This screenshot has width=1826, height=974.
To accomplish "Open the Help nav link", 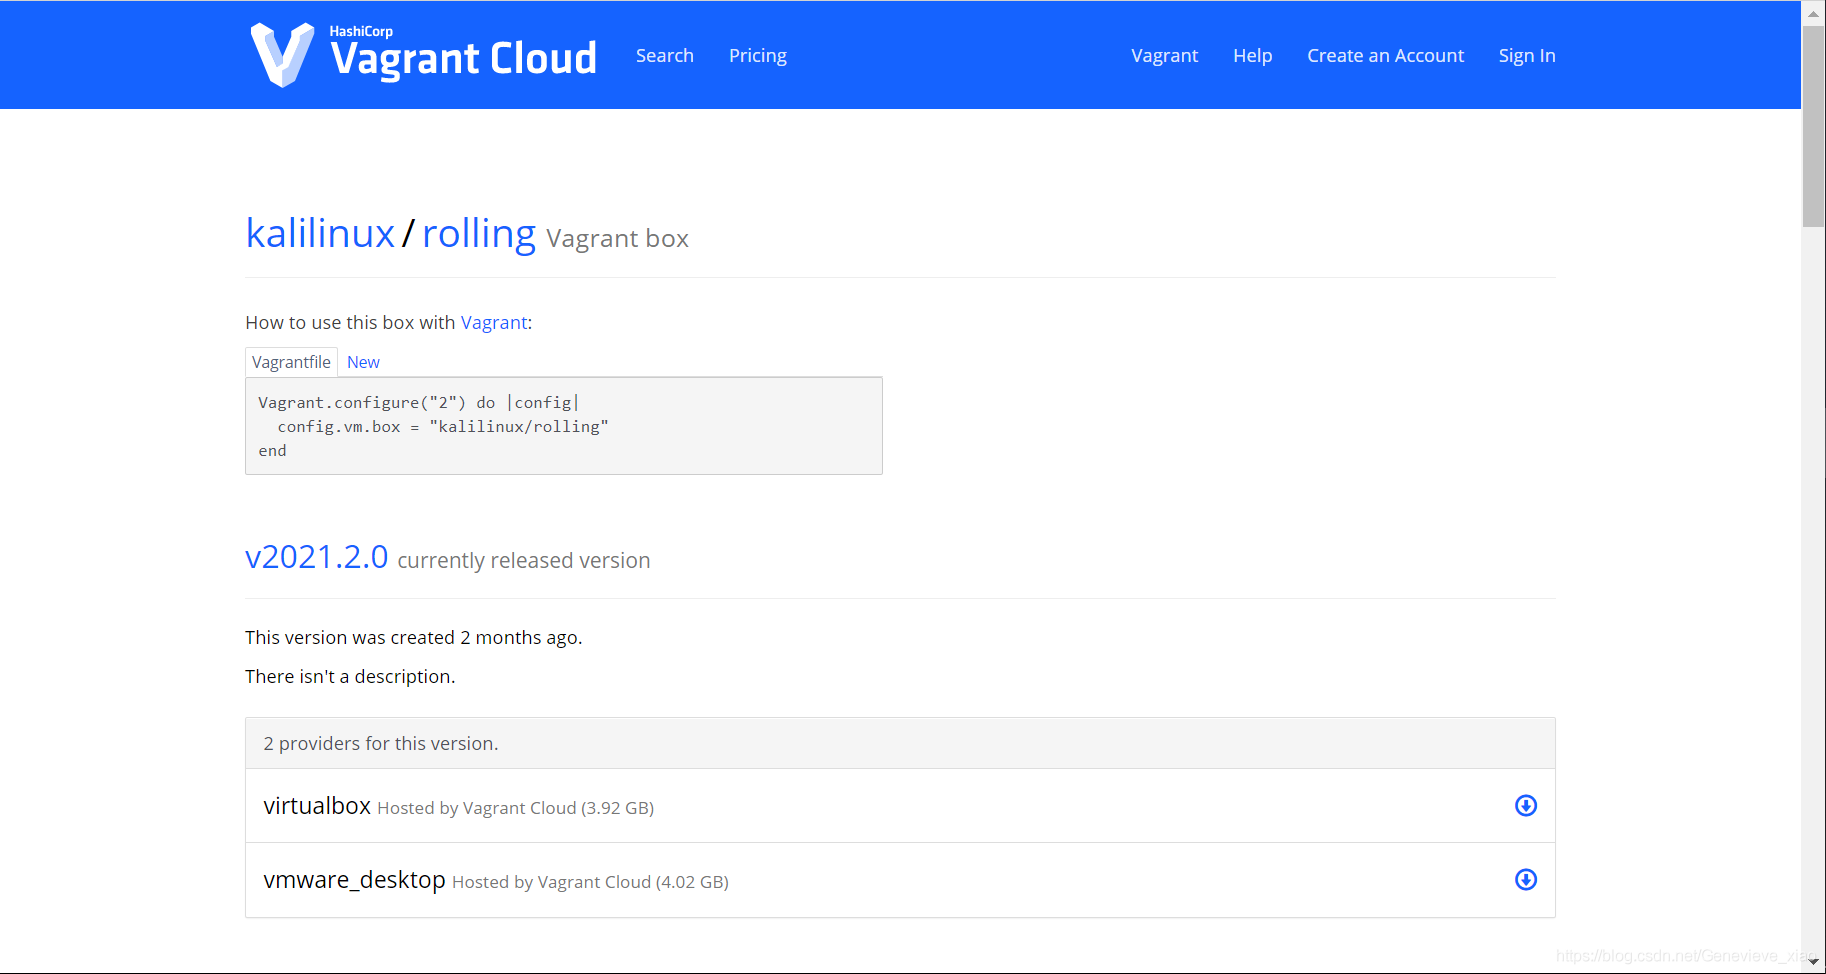I will tap(1253, 56).
